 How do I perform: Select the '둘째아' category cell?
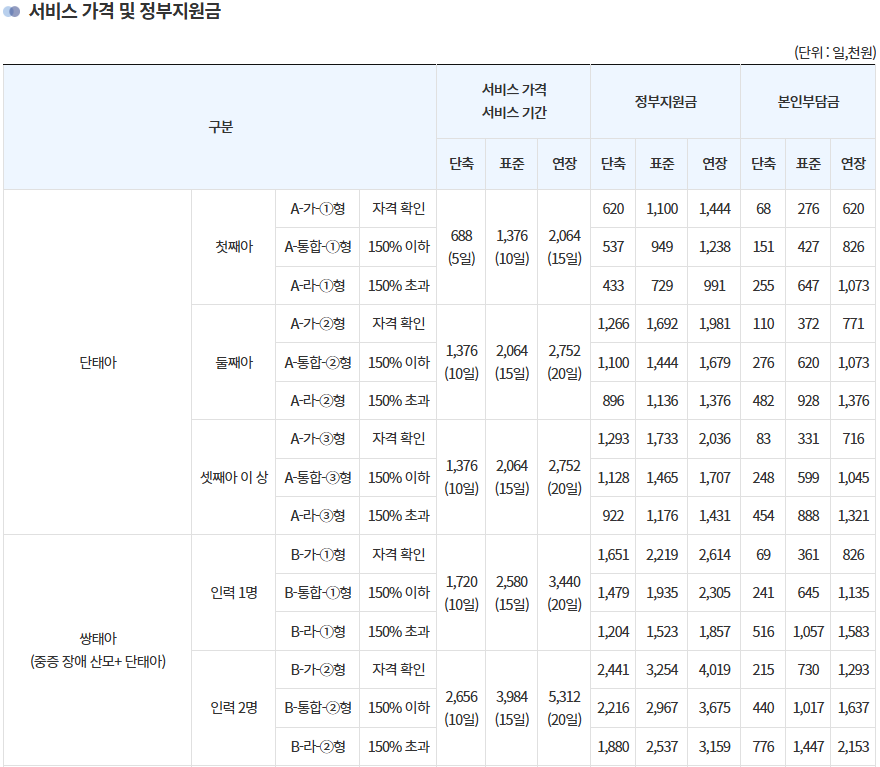click(x=234, y=362)
